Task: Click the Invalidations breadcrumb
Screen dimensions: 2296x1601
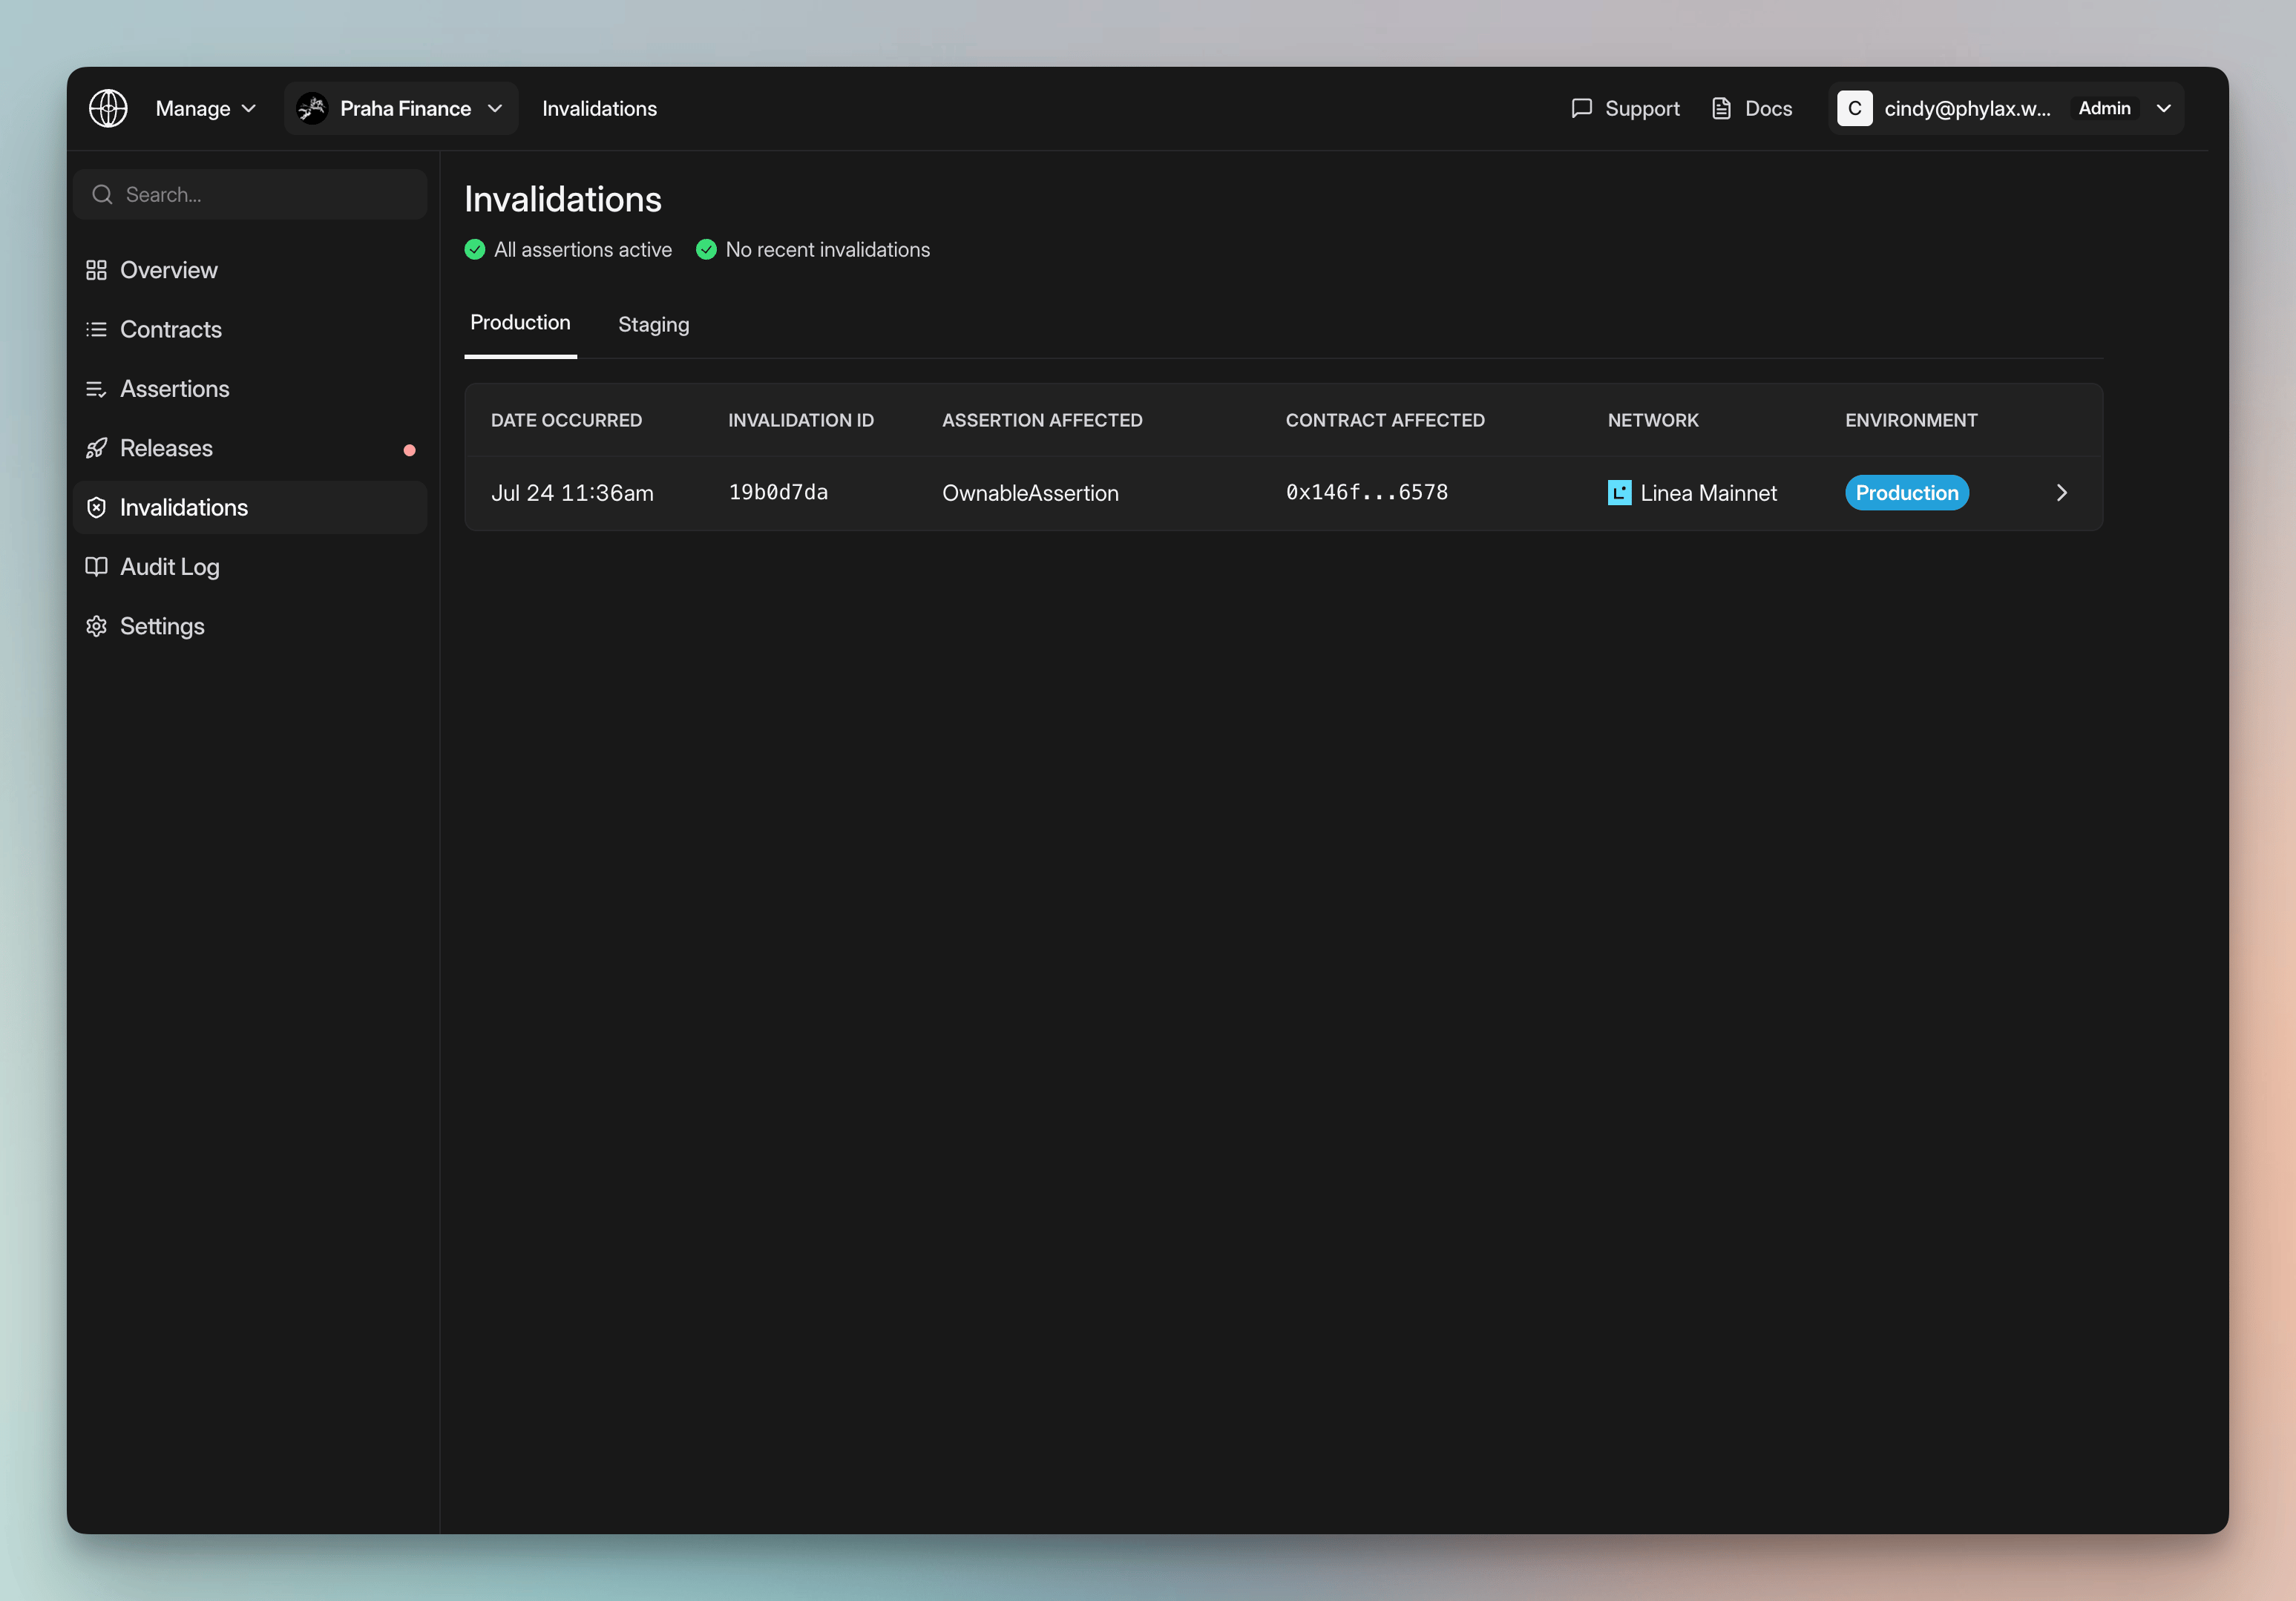Action: point(599,108)
